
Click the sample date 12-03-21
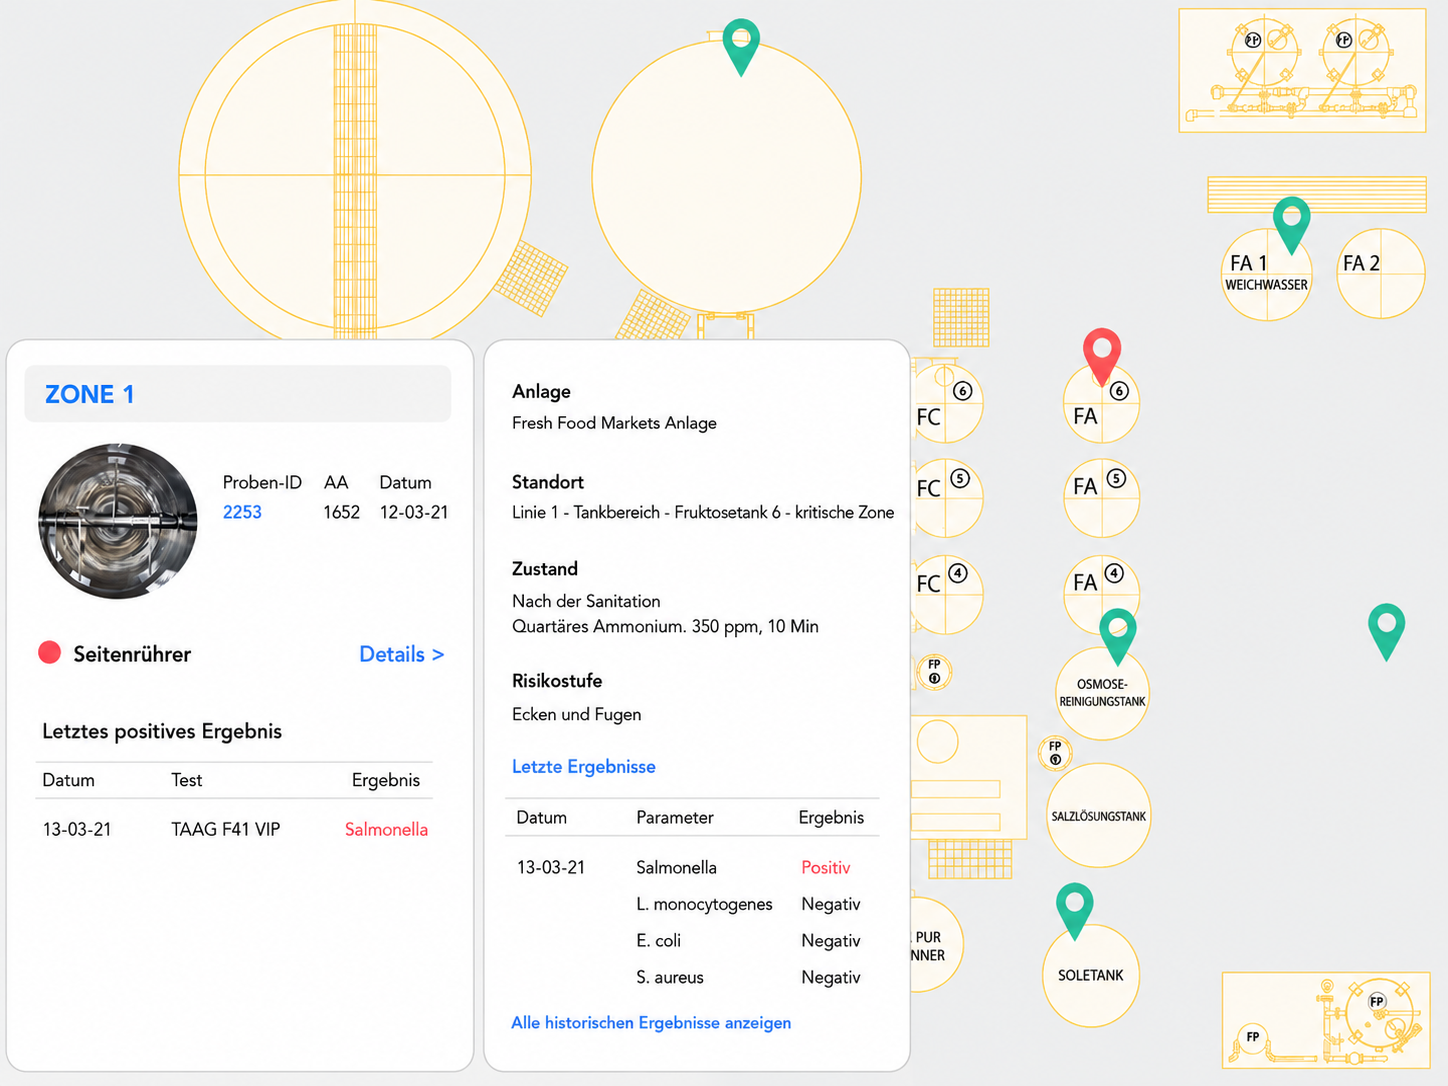414,512
